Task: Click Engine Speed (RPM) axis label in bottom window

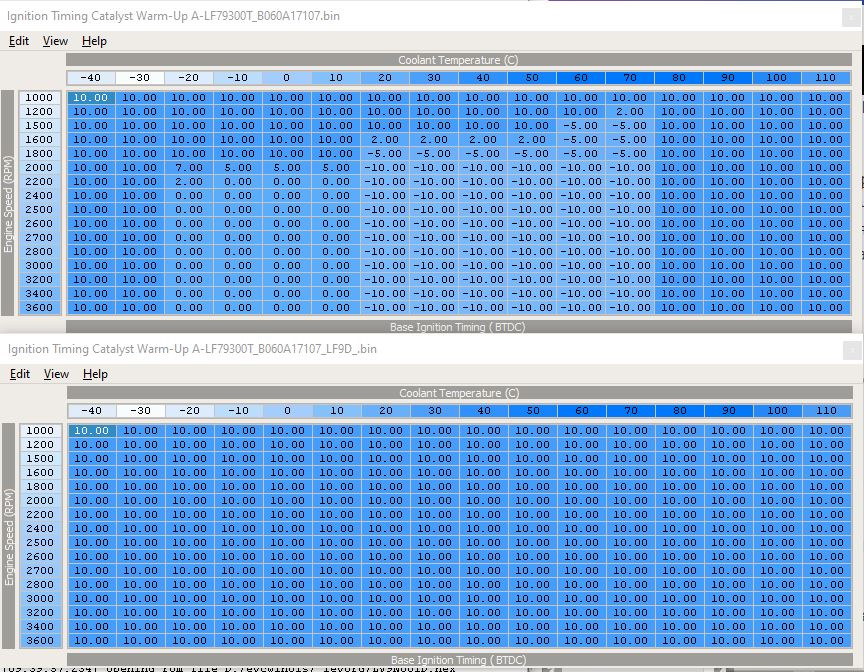Action: (x=9, y=537)
